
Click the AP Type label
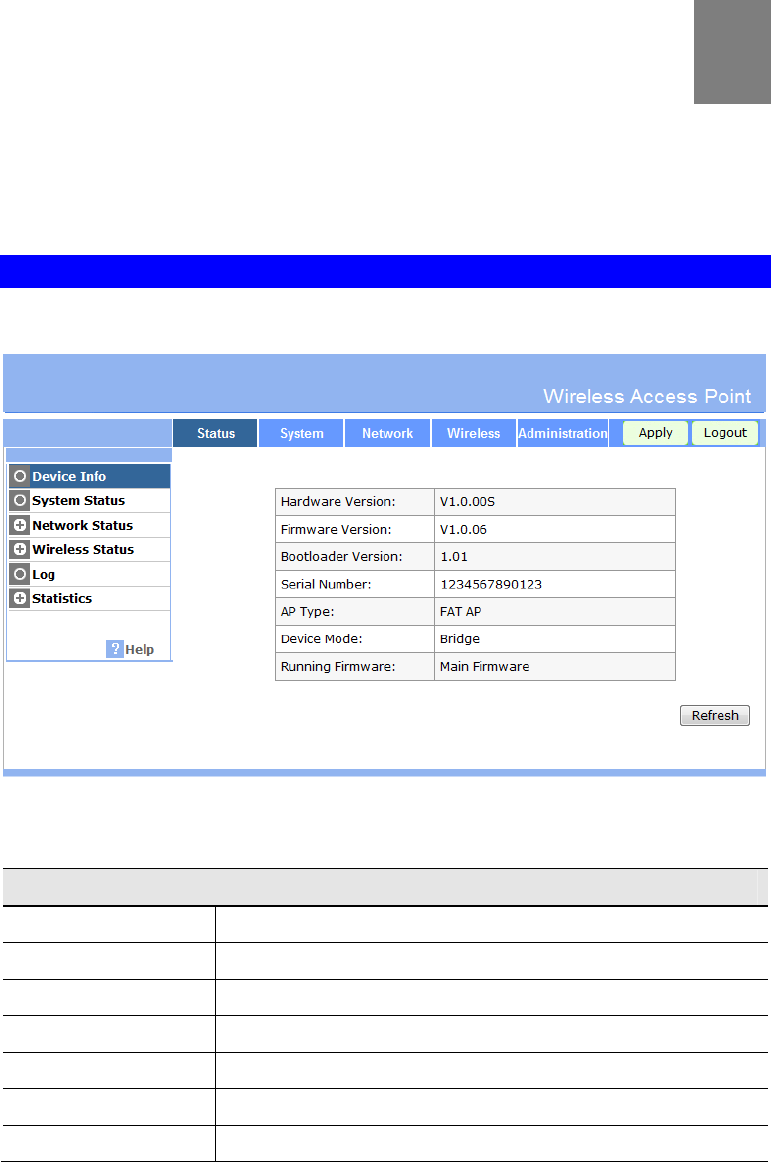click(308, 612)
